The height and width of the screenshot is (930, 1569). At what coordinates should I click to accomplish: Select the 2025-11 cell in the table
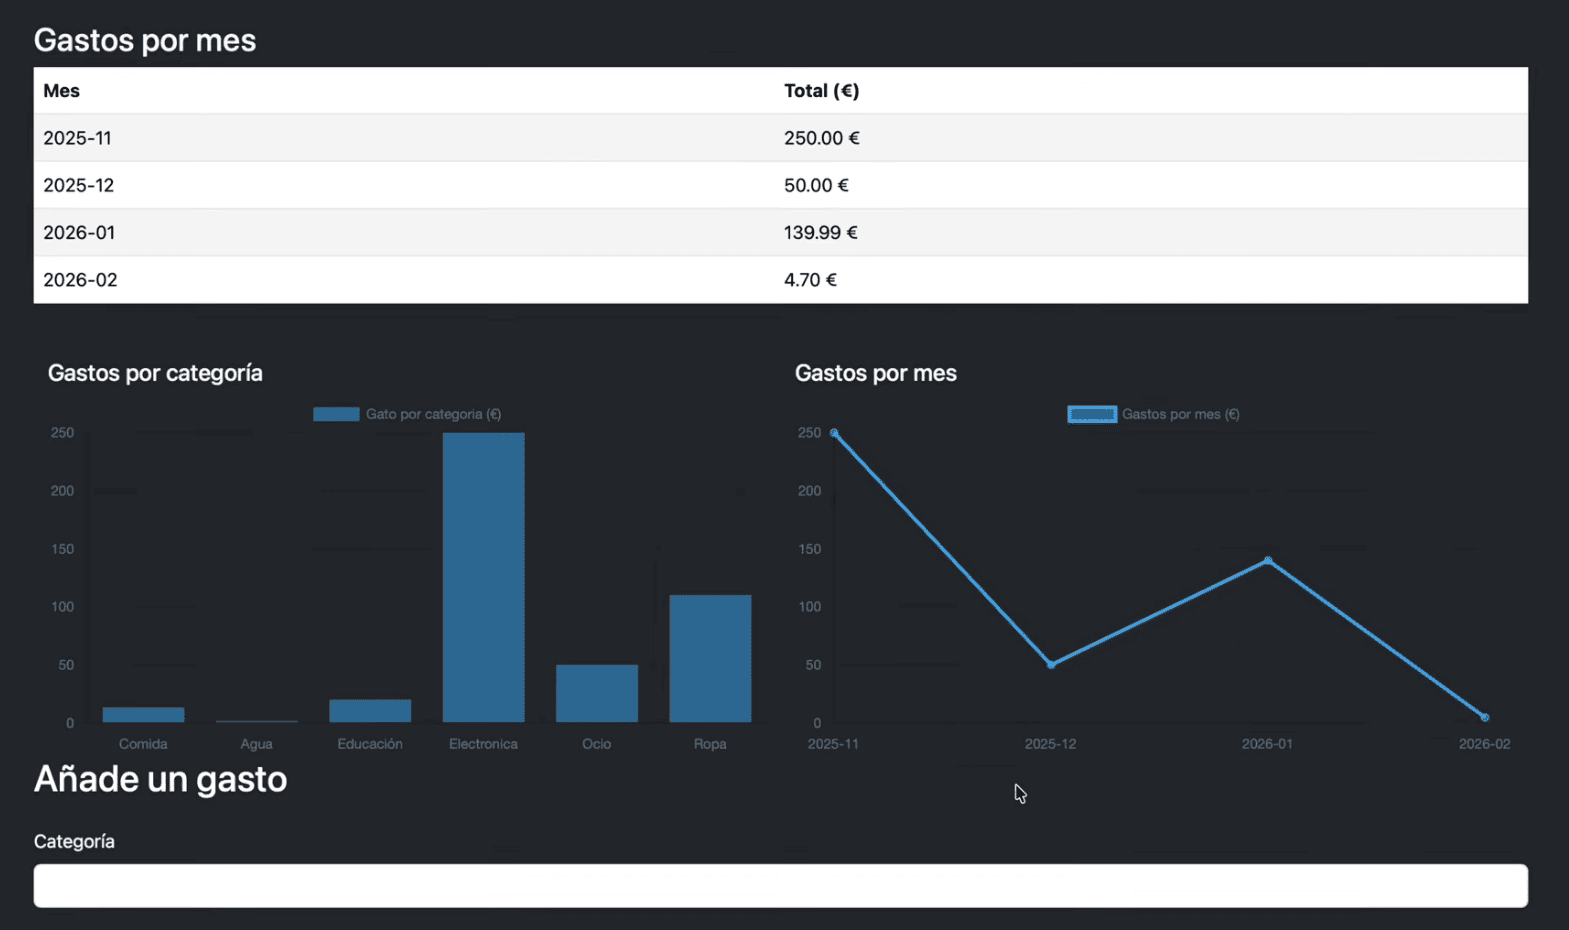[x=77, y=138]
